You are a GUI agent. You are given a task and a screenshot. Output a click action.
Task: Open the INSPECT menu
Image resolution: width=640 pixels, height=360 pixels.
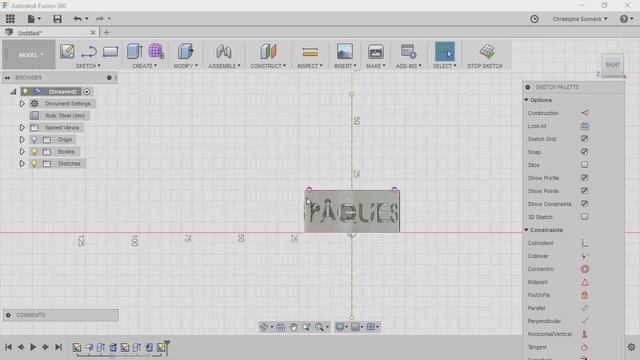point(310,66)
